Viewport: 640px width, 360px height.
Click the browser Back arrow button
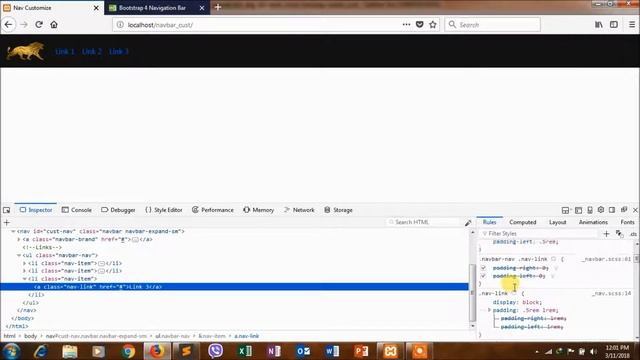(9, 24)
